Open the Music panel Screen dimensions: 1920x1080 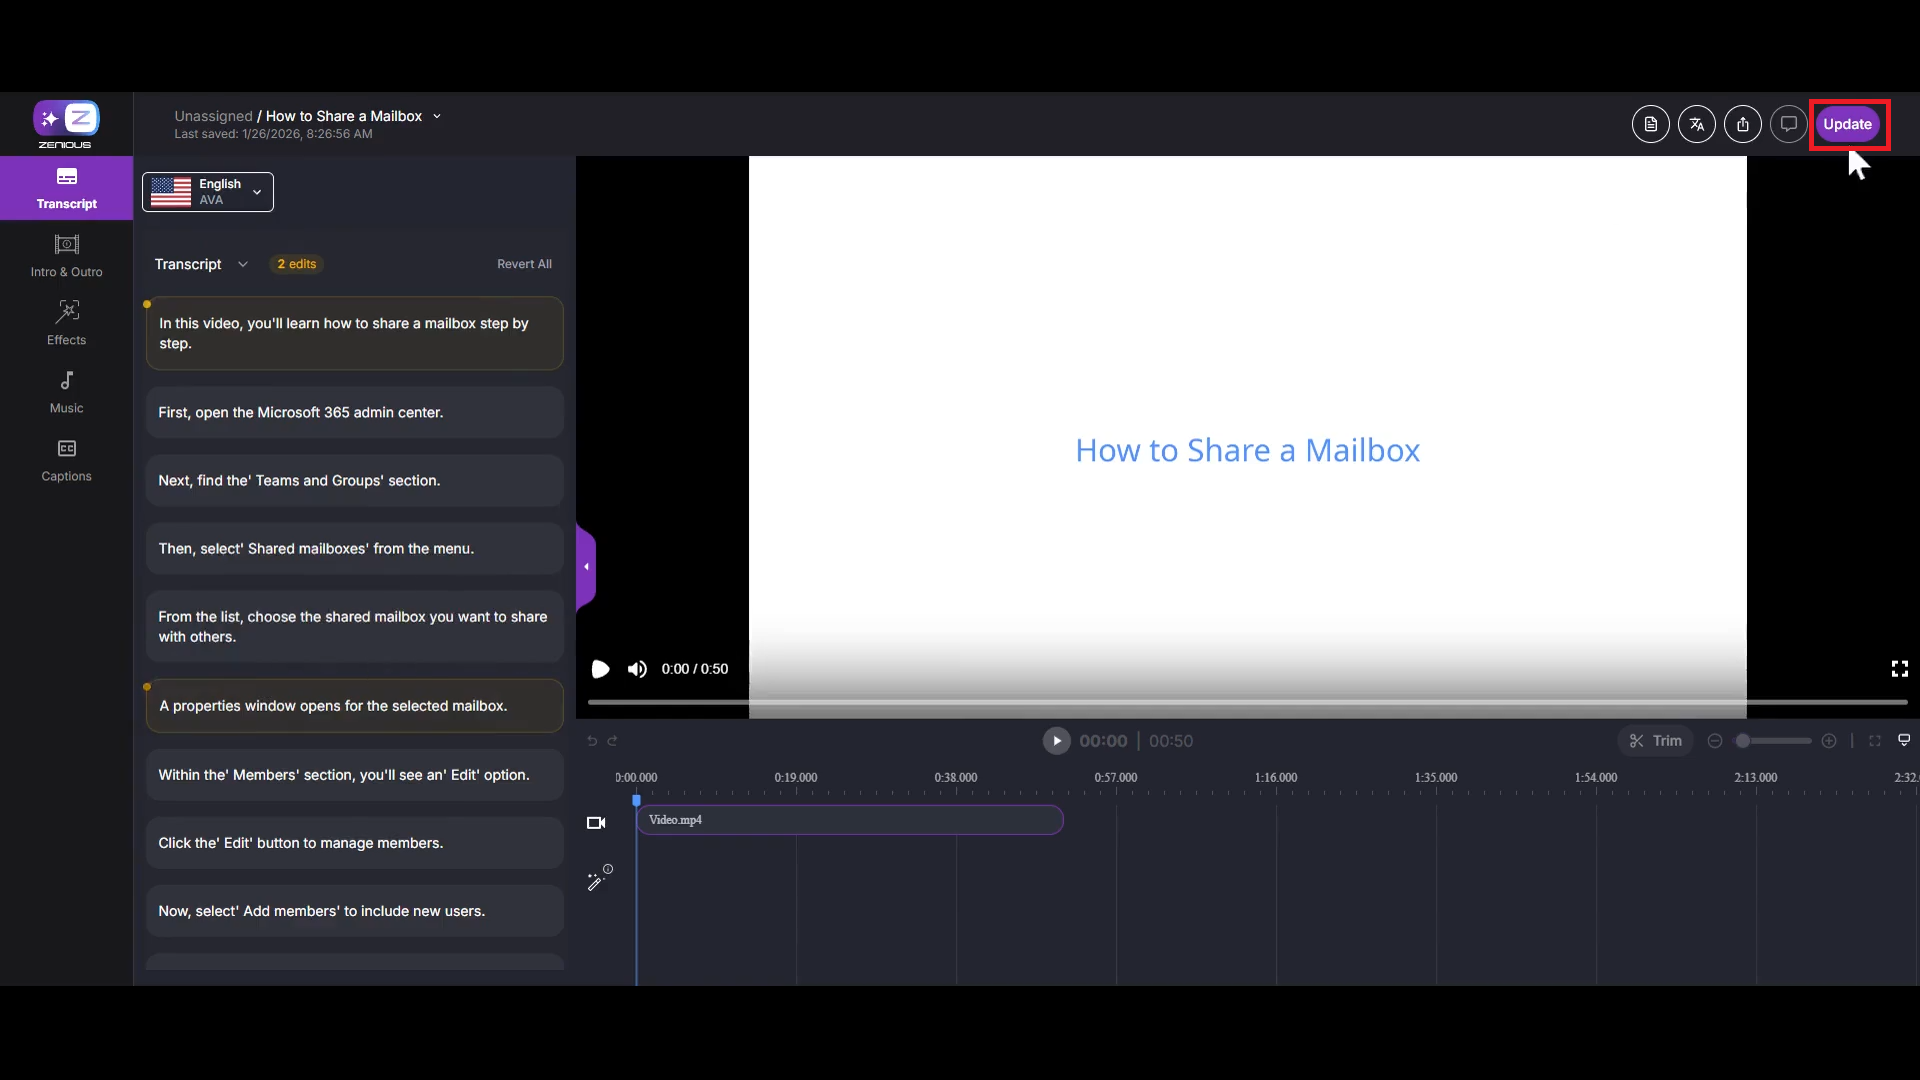coord(66,391)
